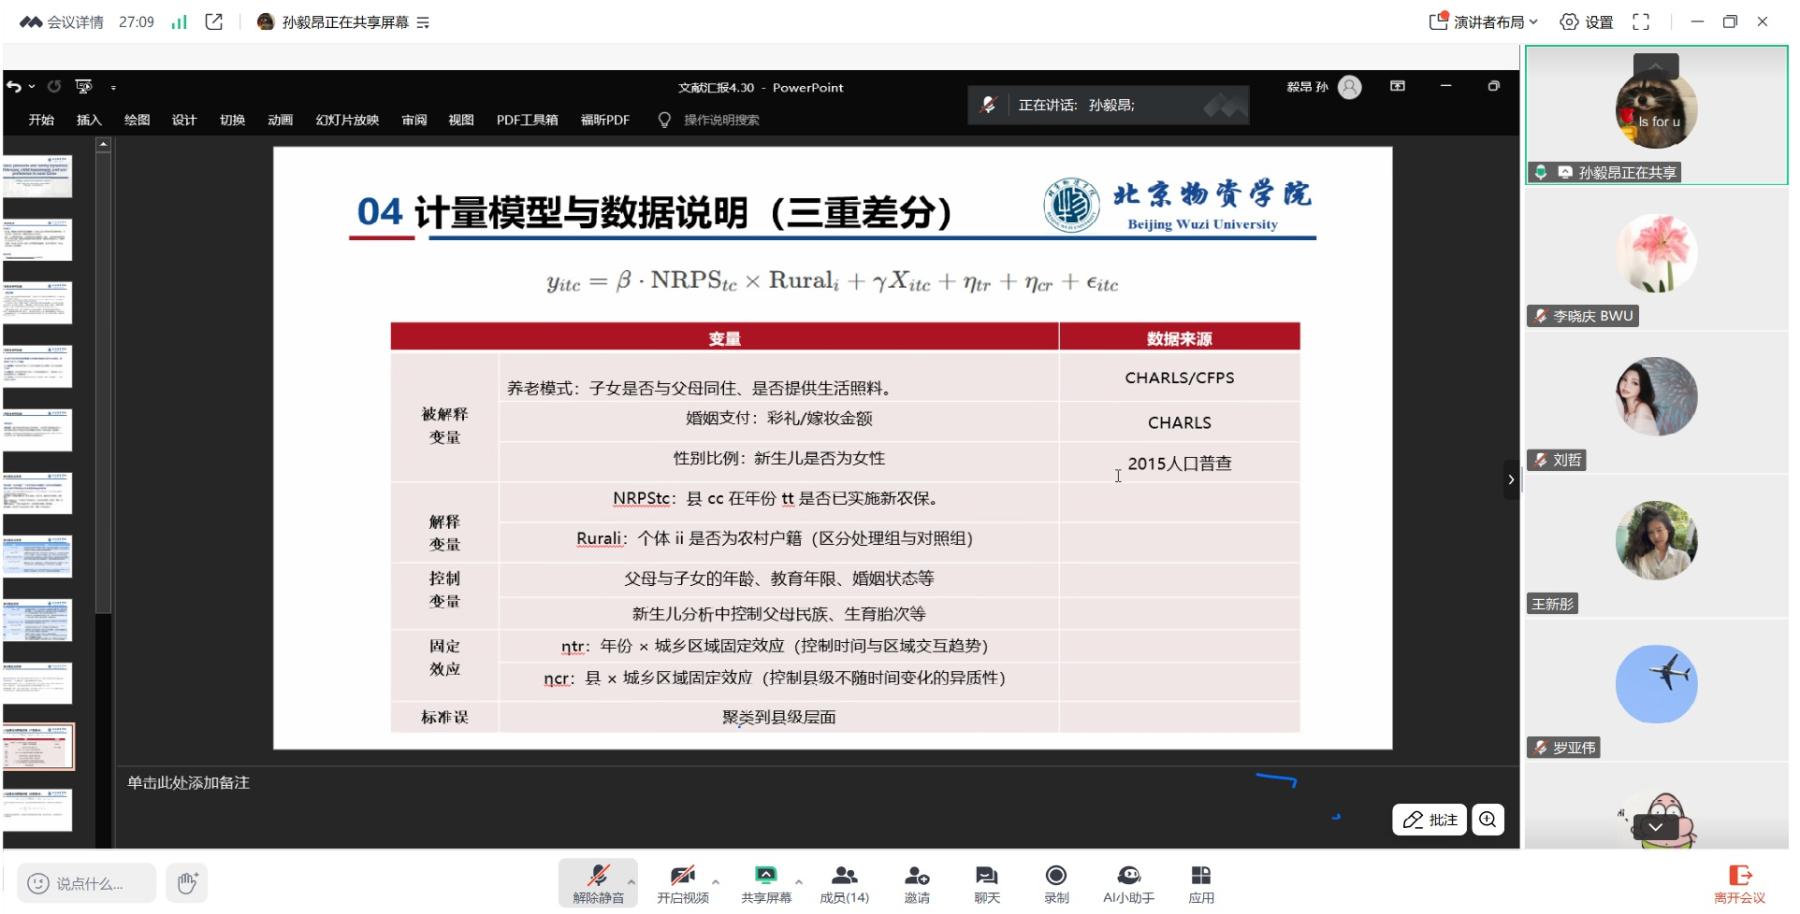Select the 幻灯片放映 ribbon tab
This screenshot has width=1800, height=914.
point(347,120)
